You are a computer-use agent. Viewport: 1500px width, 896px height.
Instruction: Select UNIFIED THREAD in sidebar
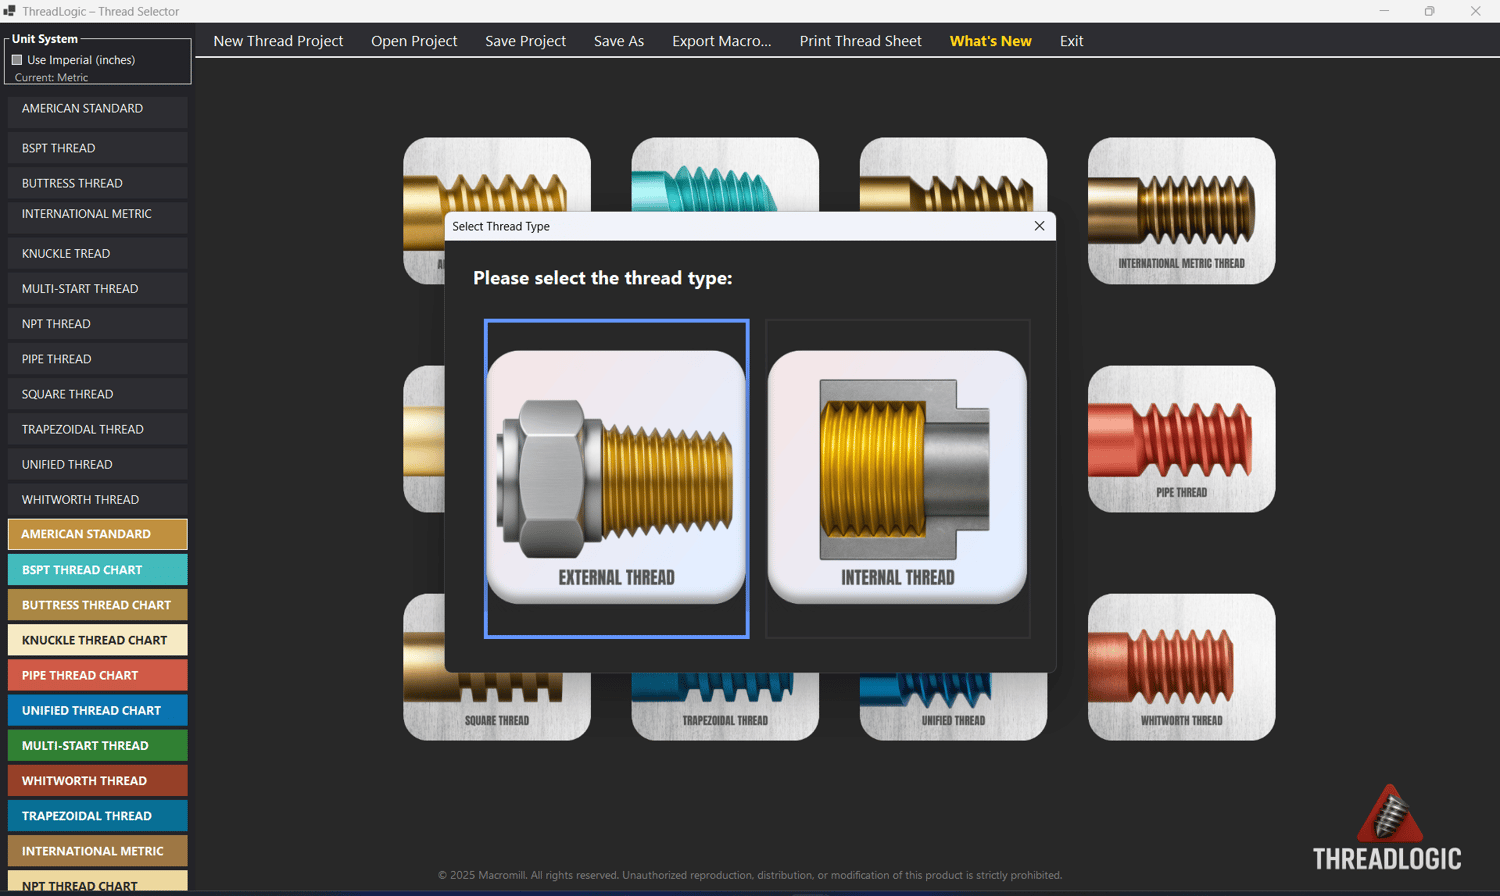(x=97, y=464)
